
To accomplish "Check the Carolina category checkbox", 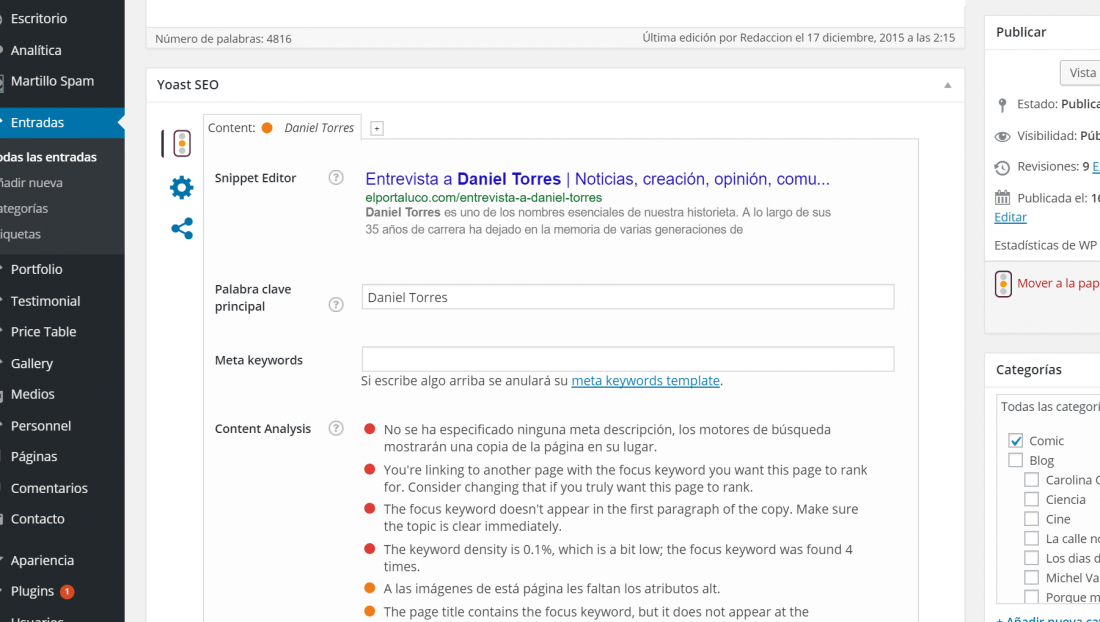I will click(x=1031, y=480).
